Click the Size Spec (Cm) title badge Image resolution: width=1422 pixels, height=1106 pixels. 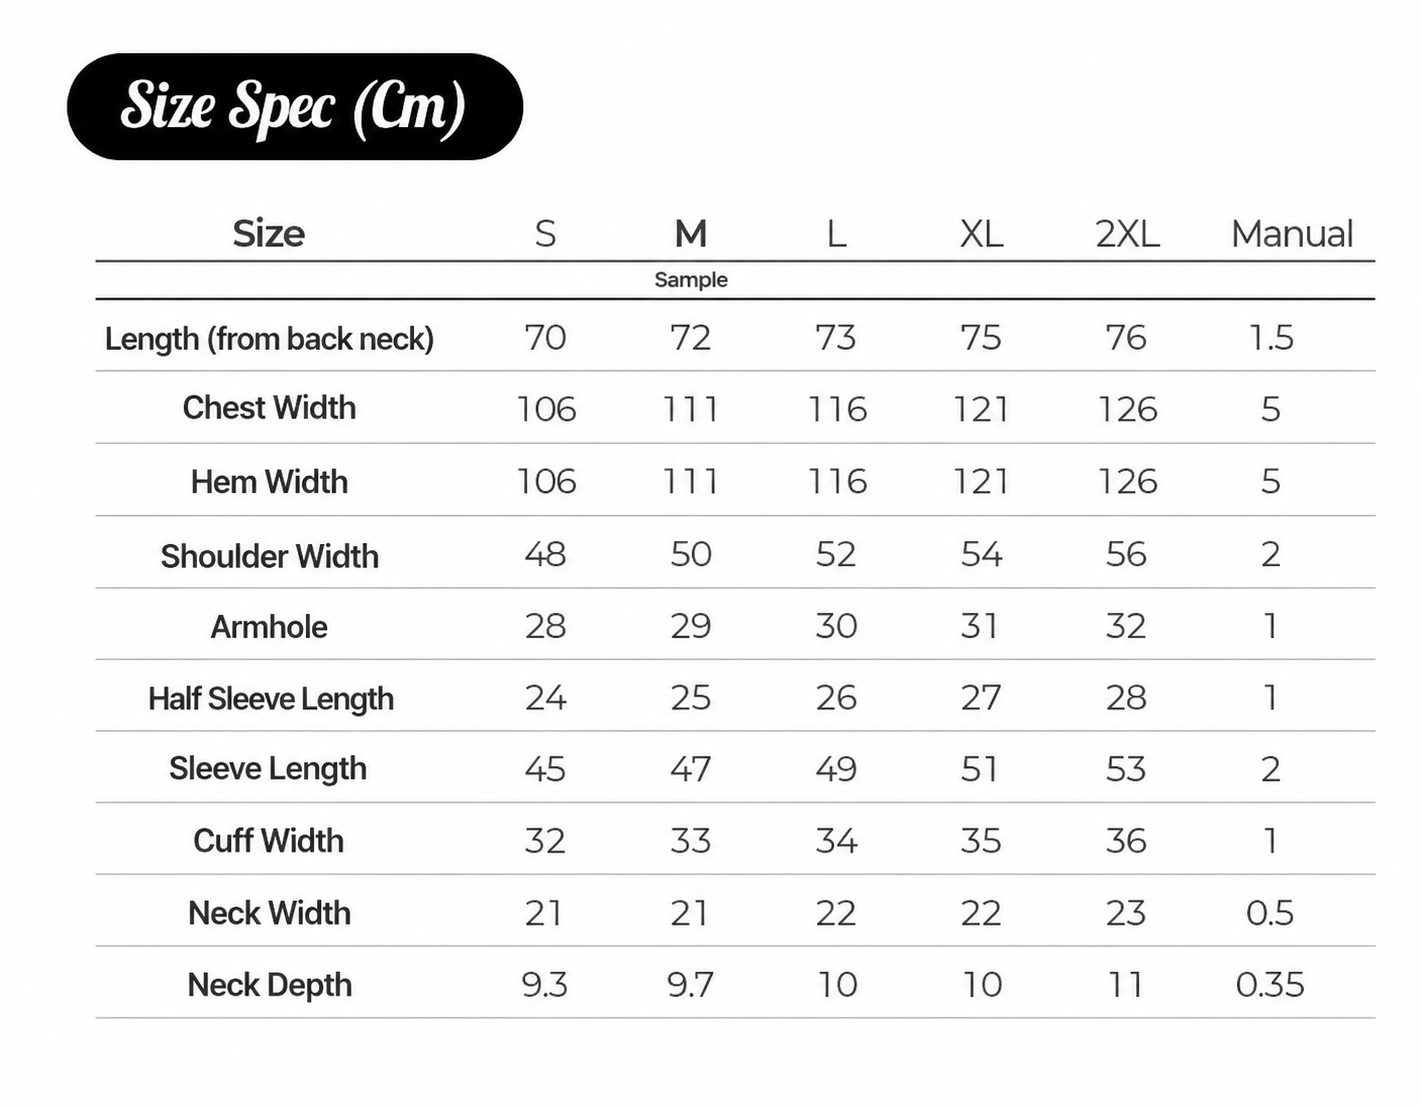[295, 107]
